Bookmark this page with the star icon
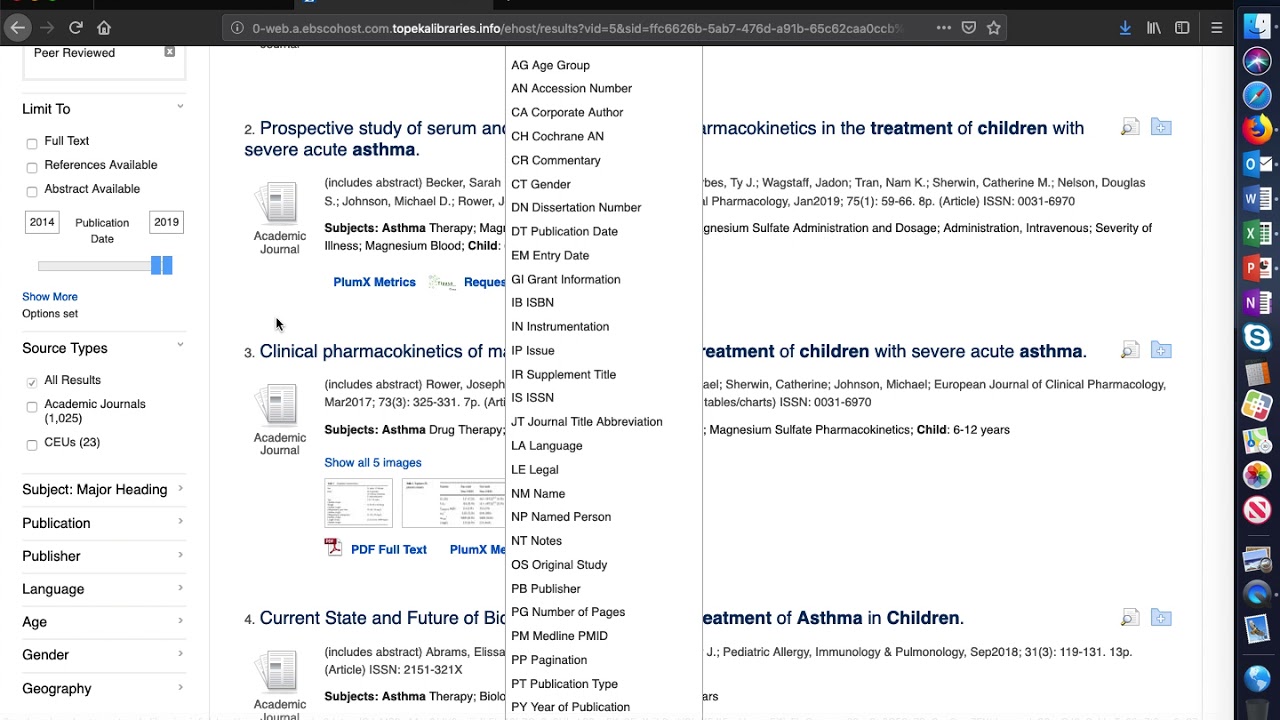1280x720 pixels. tap(994, 28)
